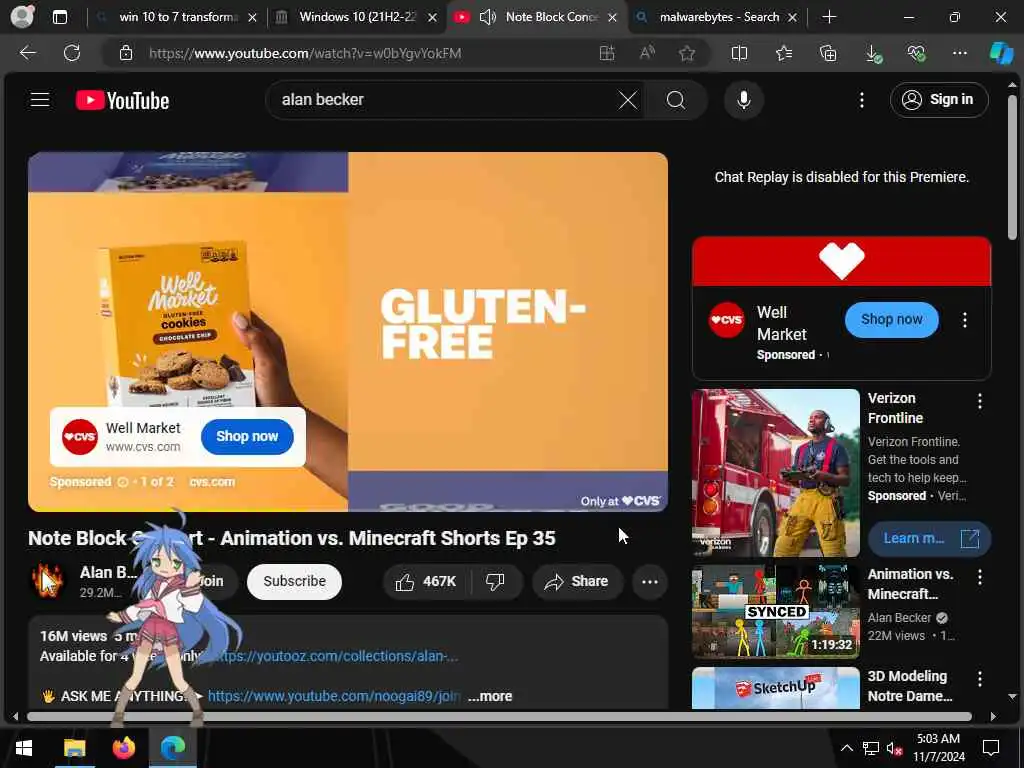Mute the Note Block tab speaker icon
This screenshot has height=768, width=1024.
[x=487, y=17]
